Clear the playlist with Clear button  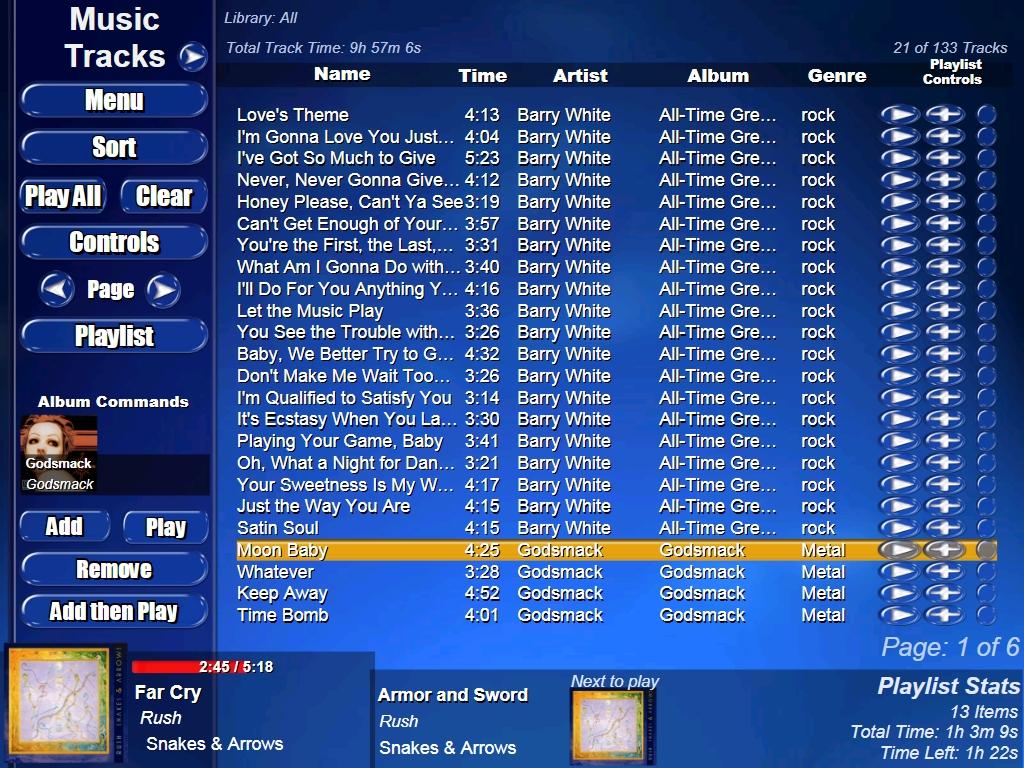pos(164,196)
